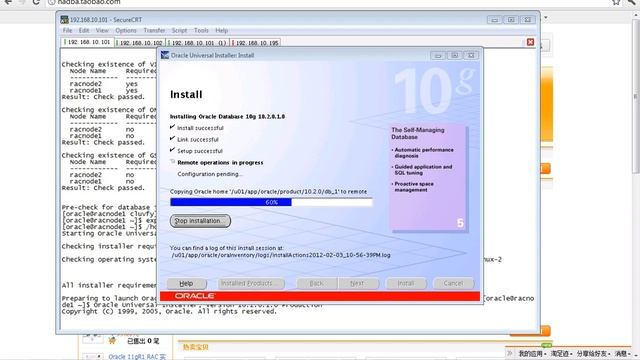Open the 分享给好友 dropdown in bottom bar
The image size is (640, 360).
[594, 353]
